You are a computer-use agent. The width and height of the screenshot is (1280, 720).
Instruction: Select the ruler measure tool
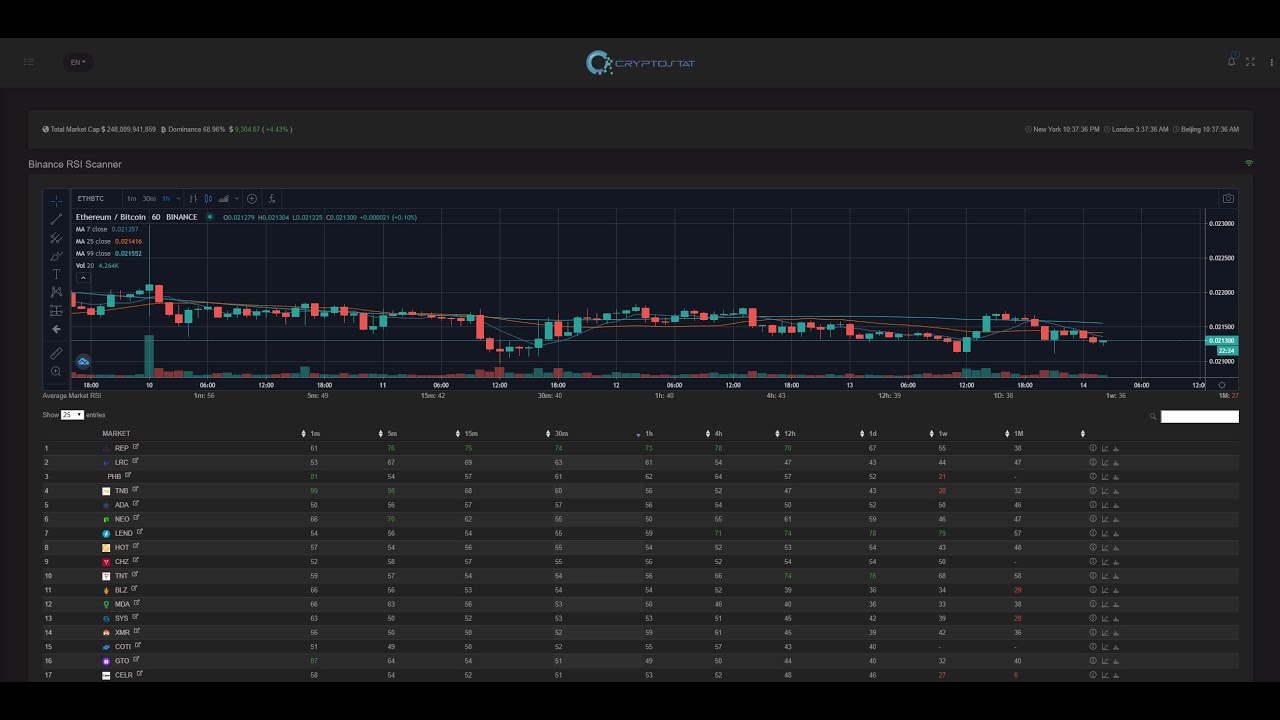(56, 353)
